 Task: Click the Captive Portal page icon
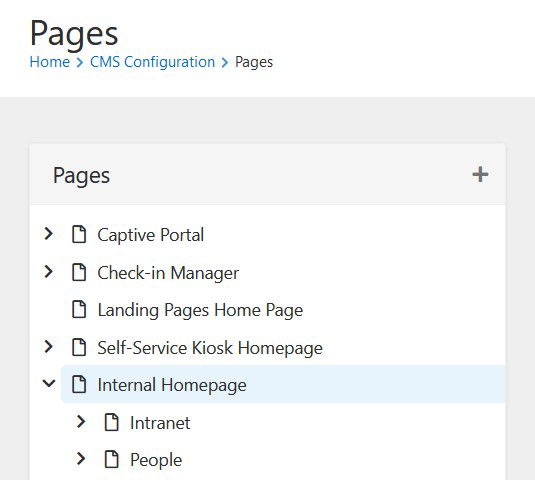point(79,234)
